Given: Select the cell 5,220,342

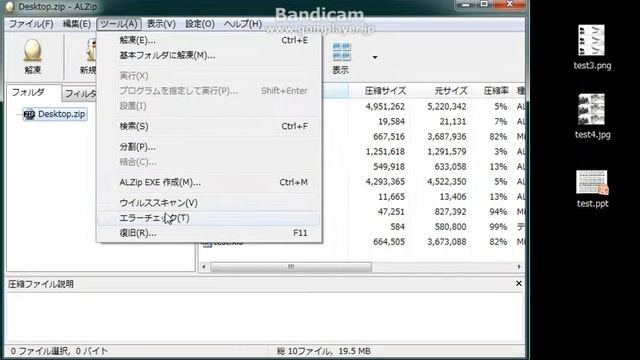Looking at the screenshot, I should [447, 107].
